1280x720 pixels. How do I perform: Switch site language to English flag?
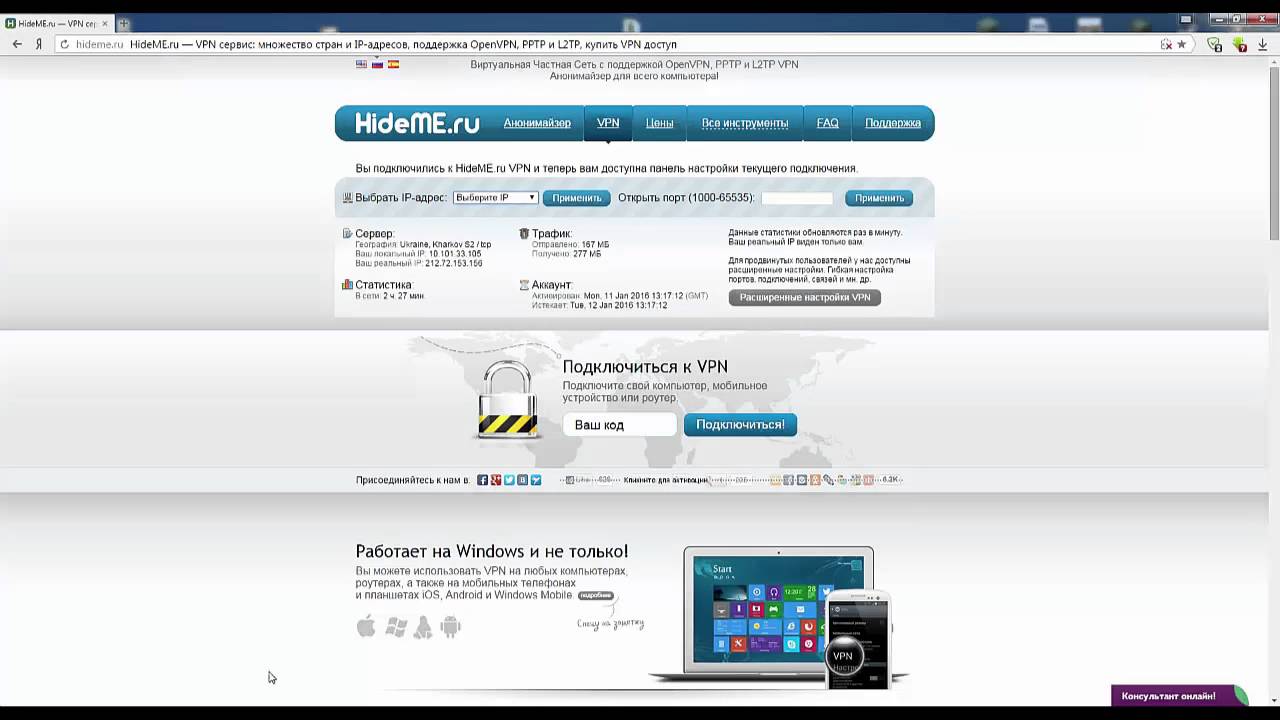[x=361, y=64]
